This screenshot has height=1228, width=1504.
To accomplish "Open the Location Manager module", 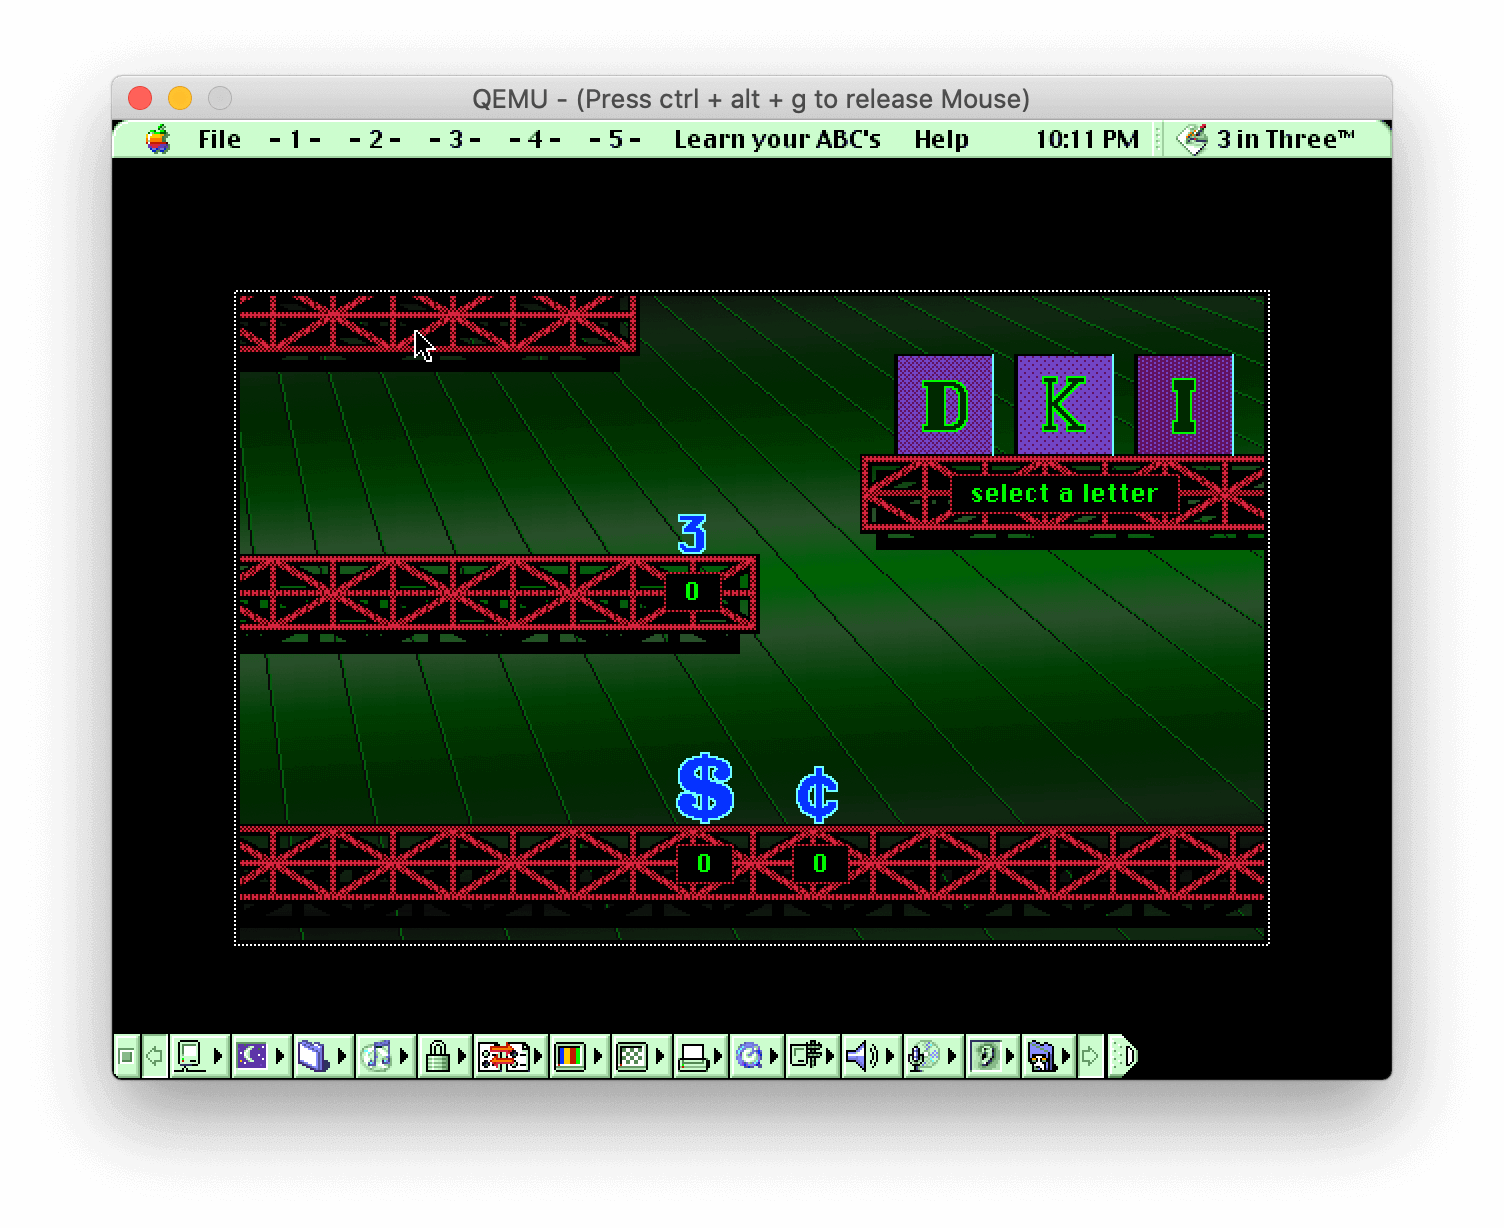I will [x=511, y=1056].
